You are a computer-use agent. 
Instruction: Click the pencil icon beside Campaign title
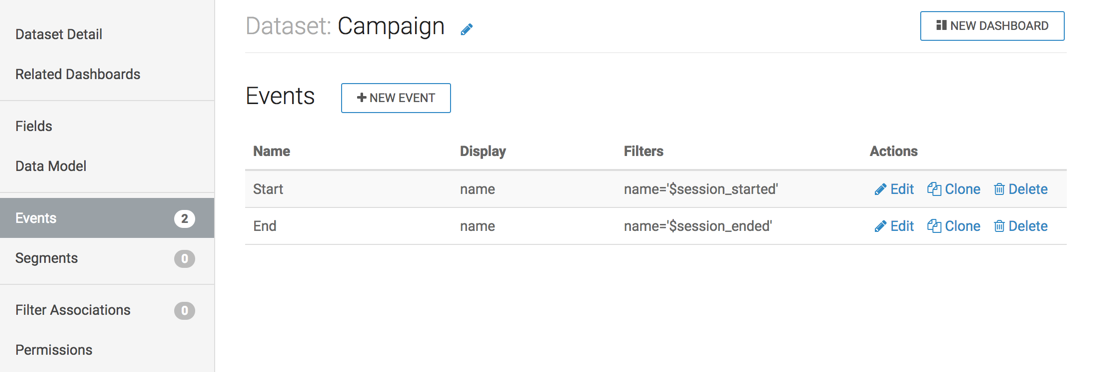(467, 29)
